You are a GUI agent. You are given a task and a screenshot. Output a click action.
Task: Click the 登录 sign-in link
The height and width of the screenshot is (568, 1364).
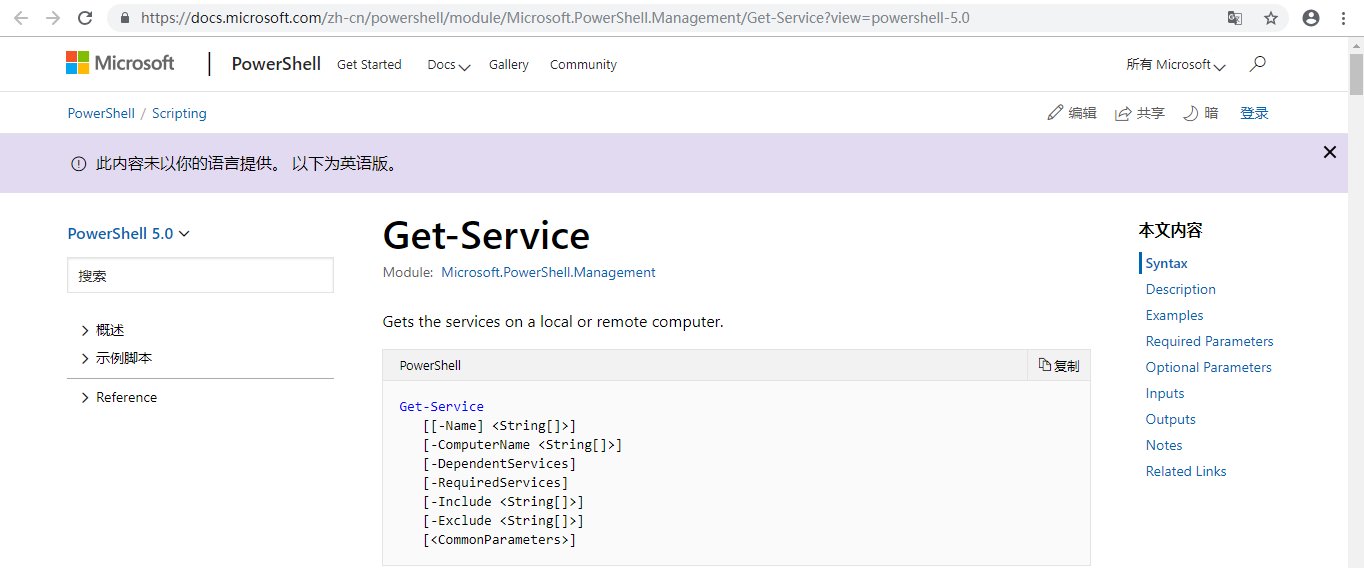1254,113
